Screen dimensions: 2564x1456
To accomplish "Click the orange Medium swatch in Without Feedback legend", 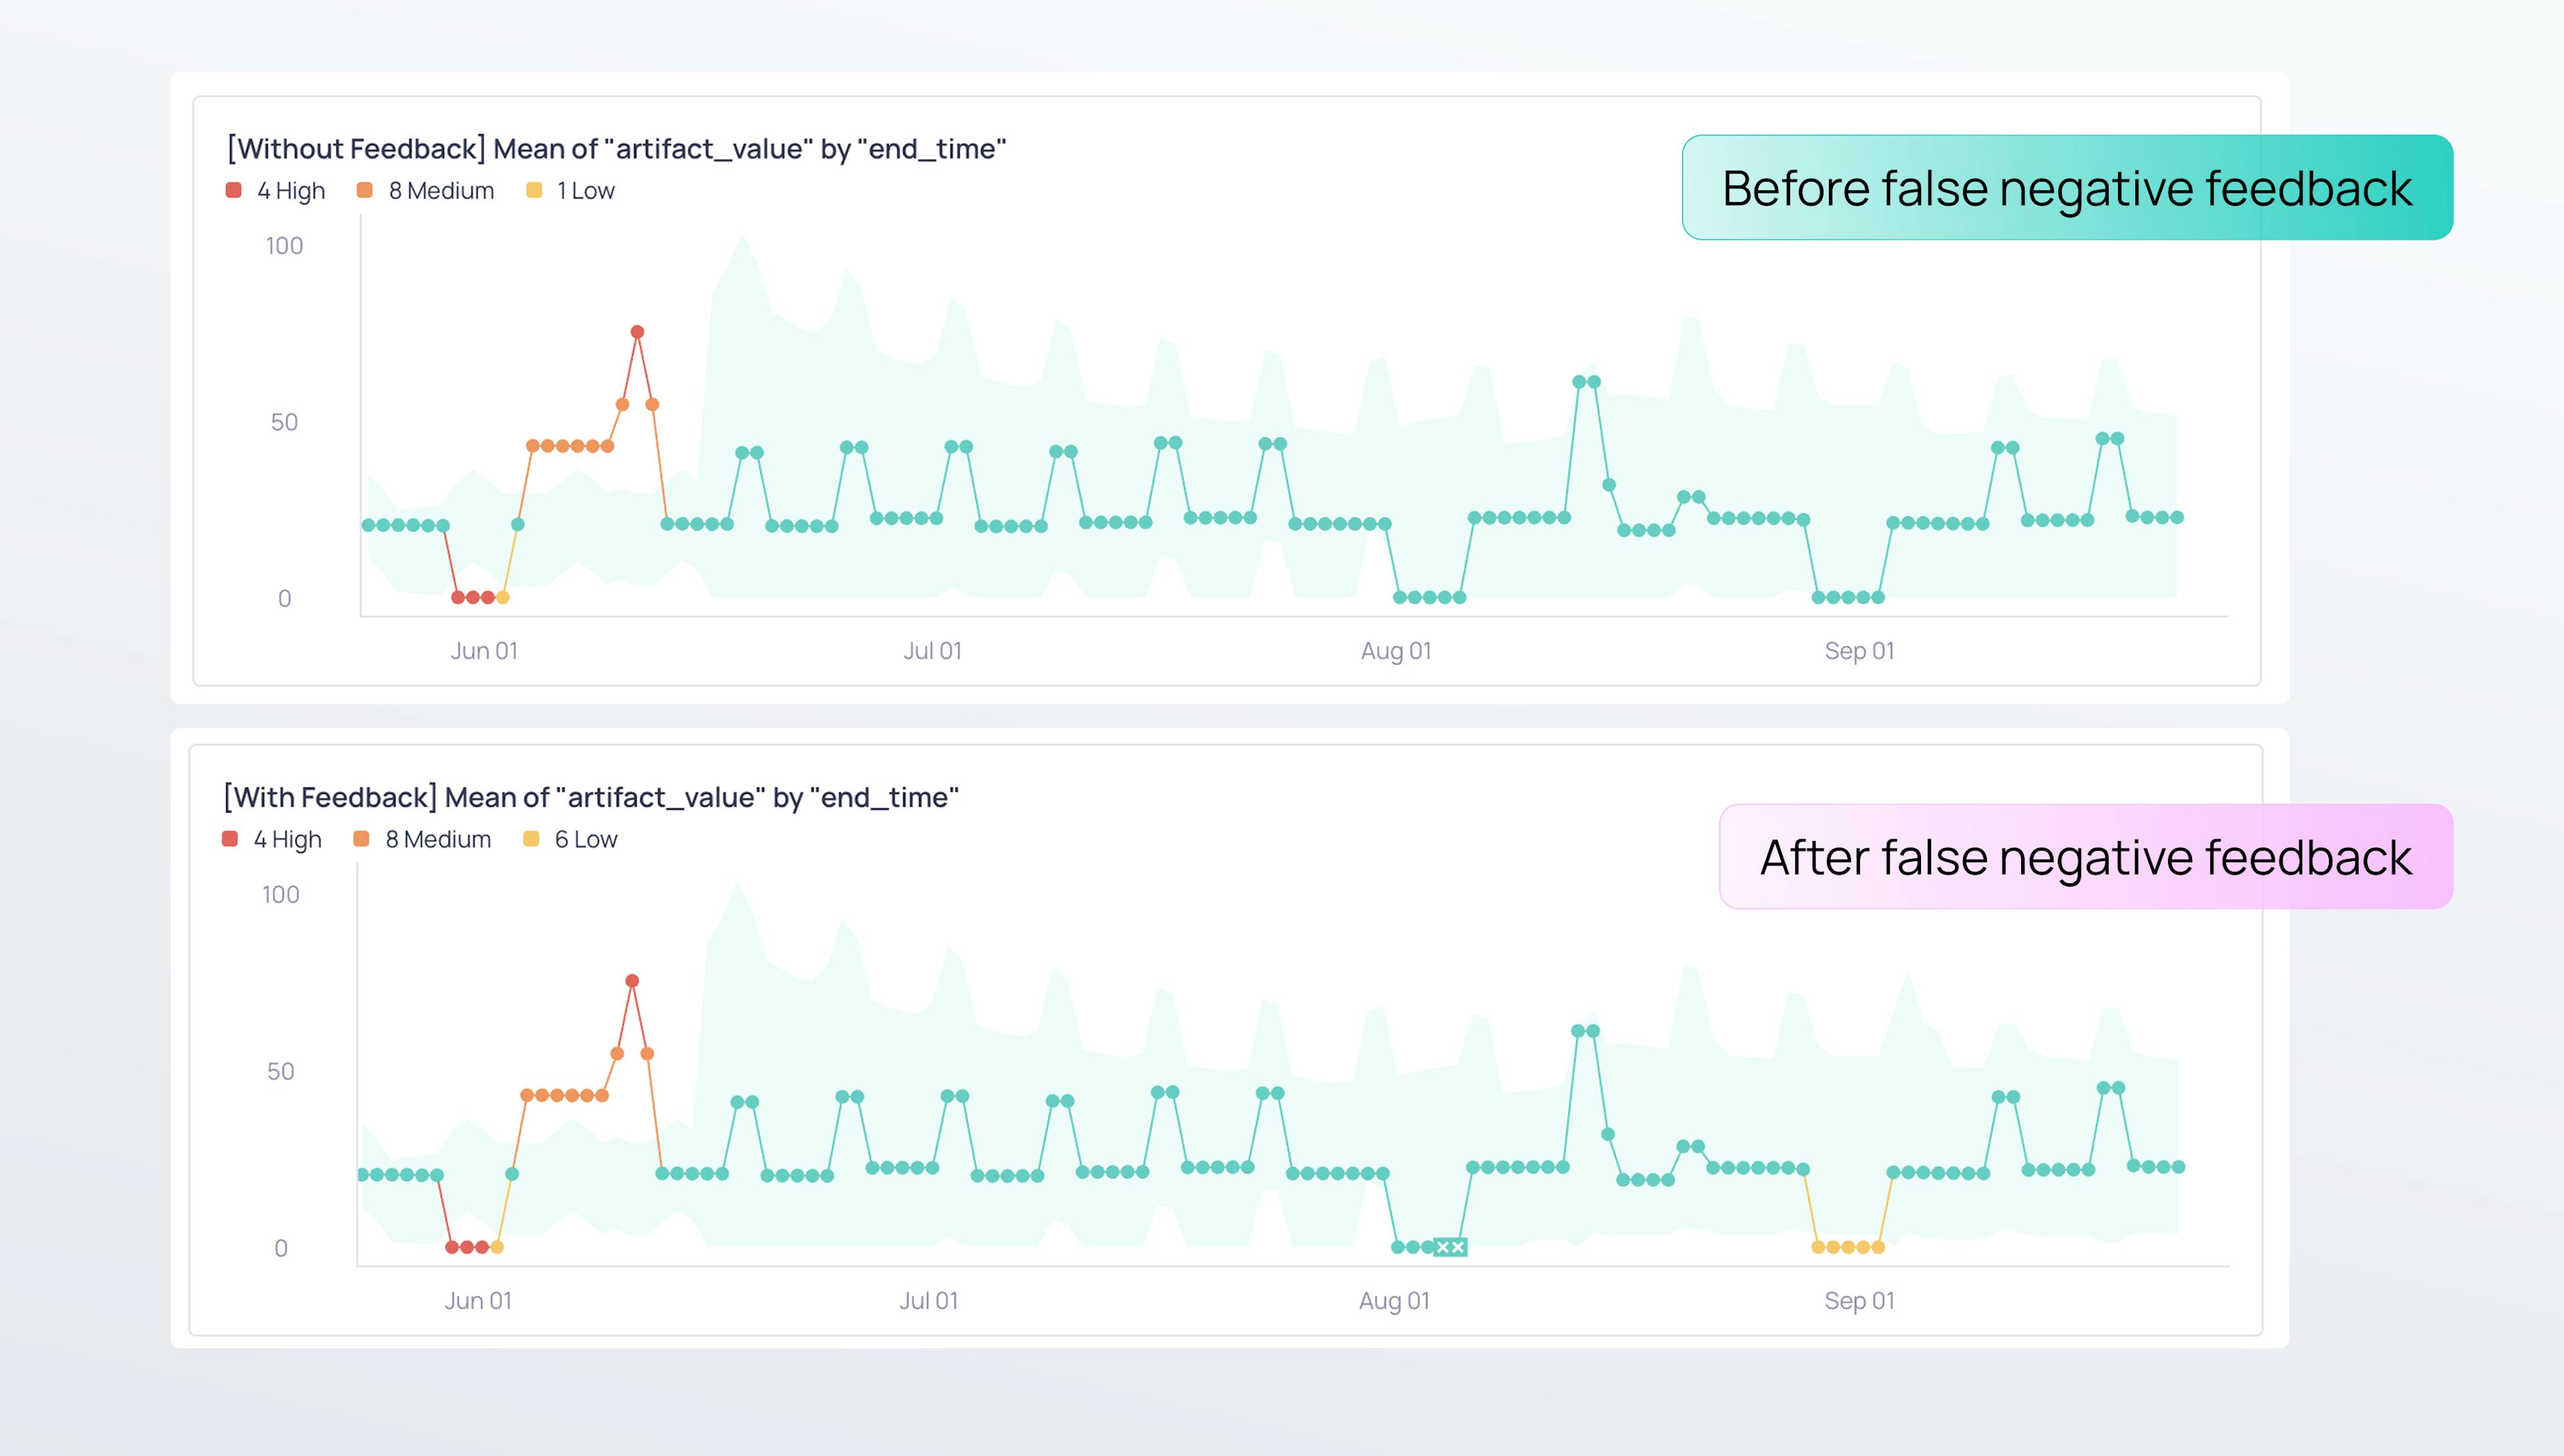I will pos(365,190).
